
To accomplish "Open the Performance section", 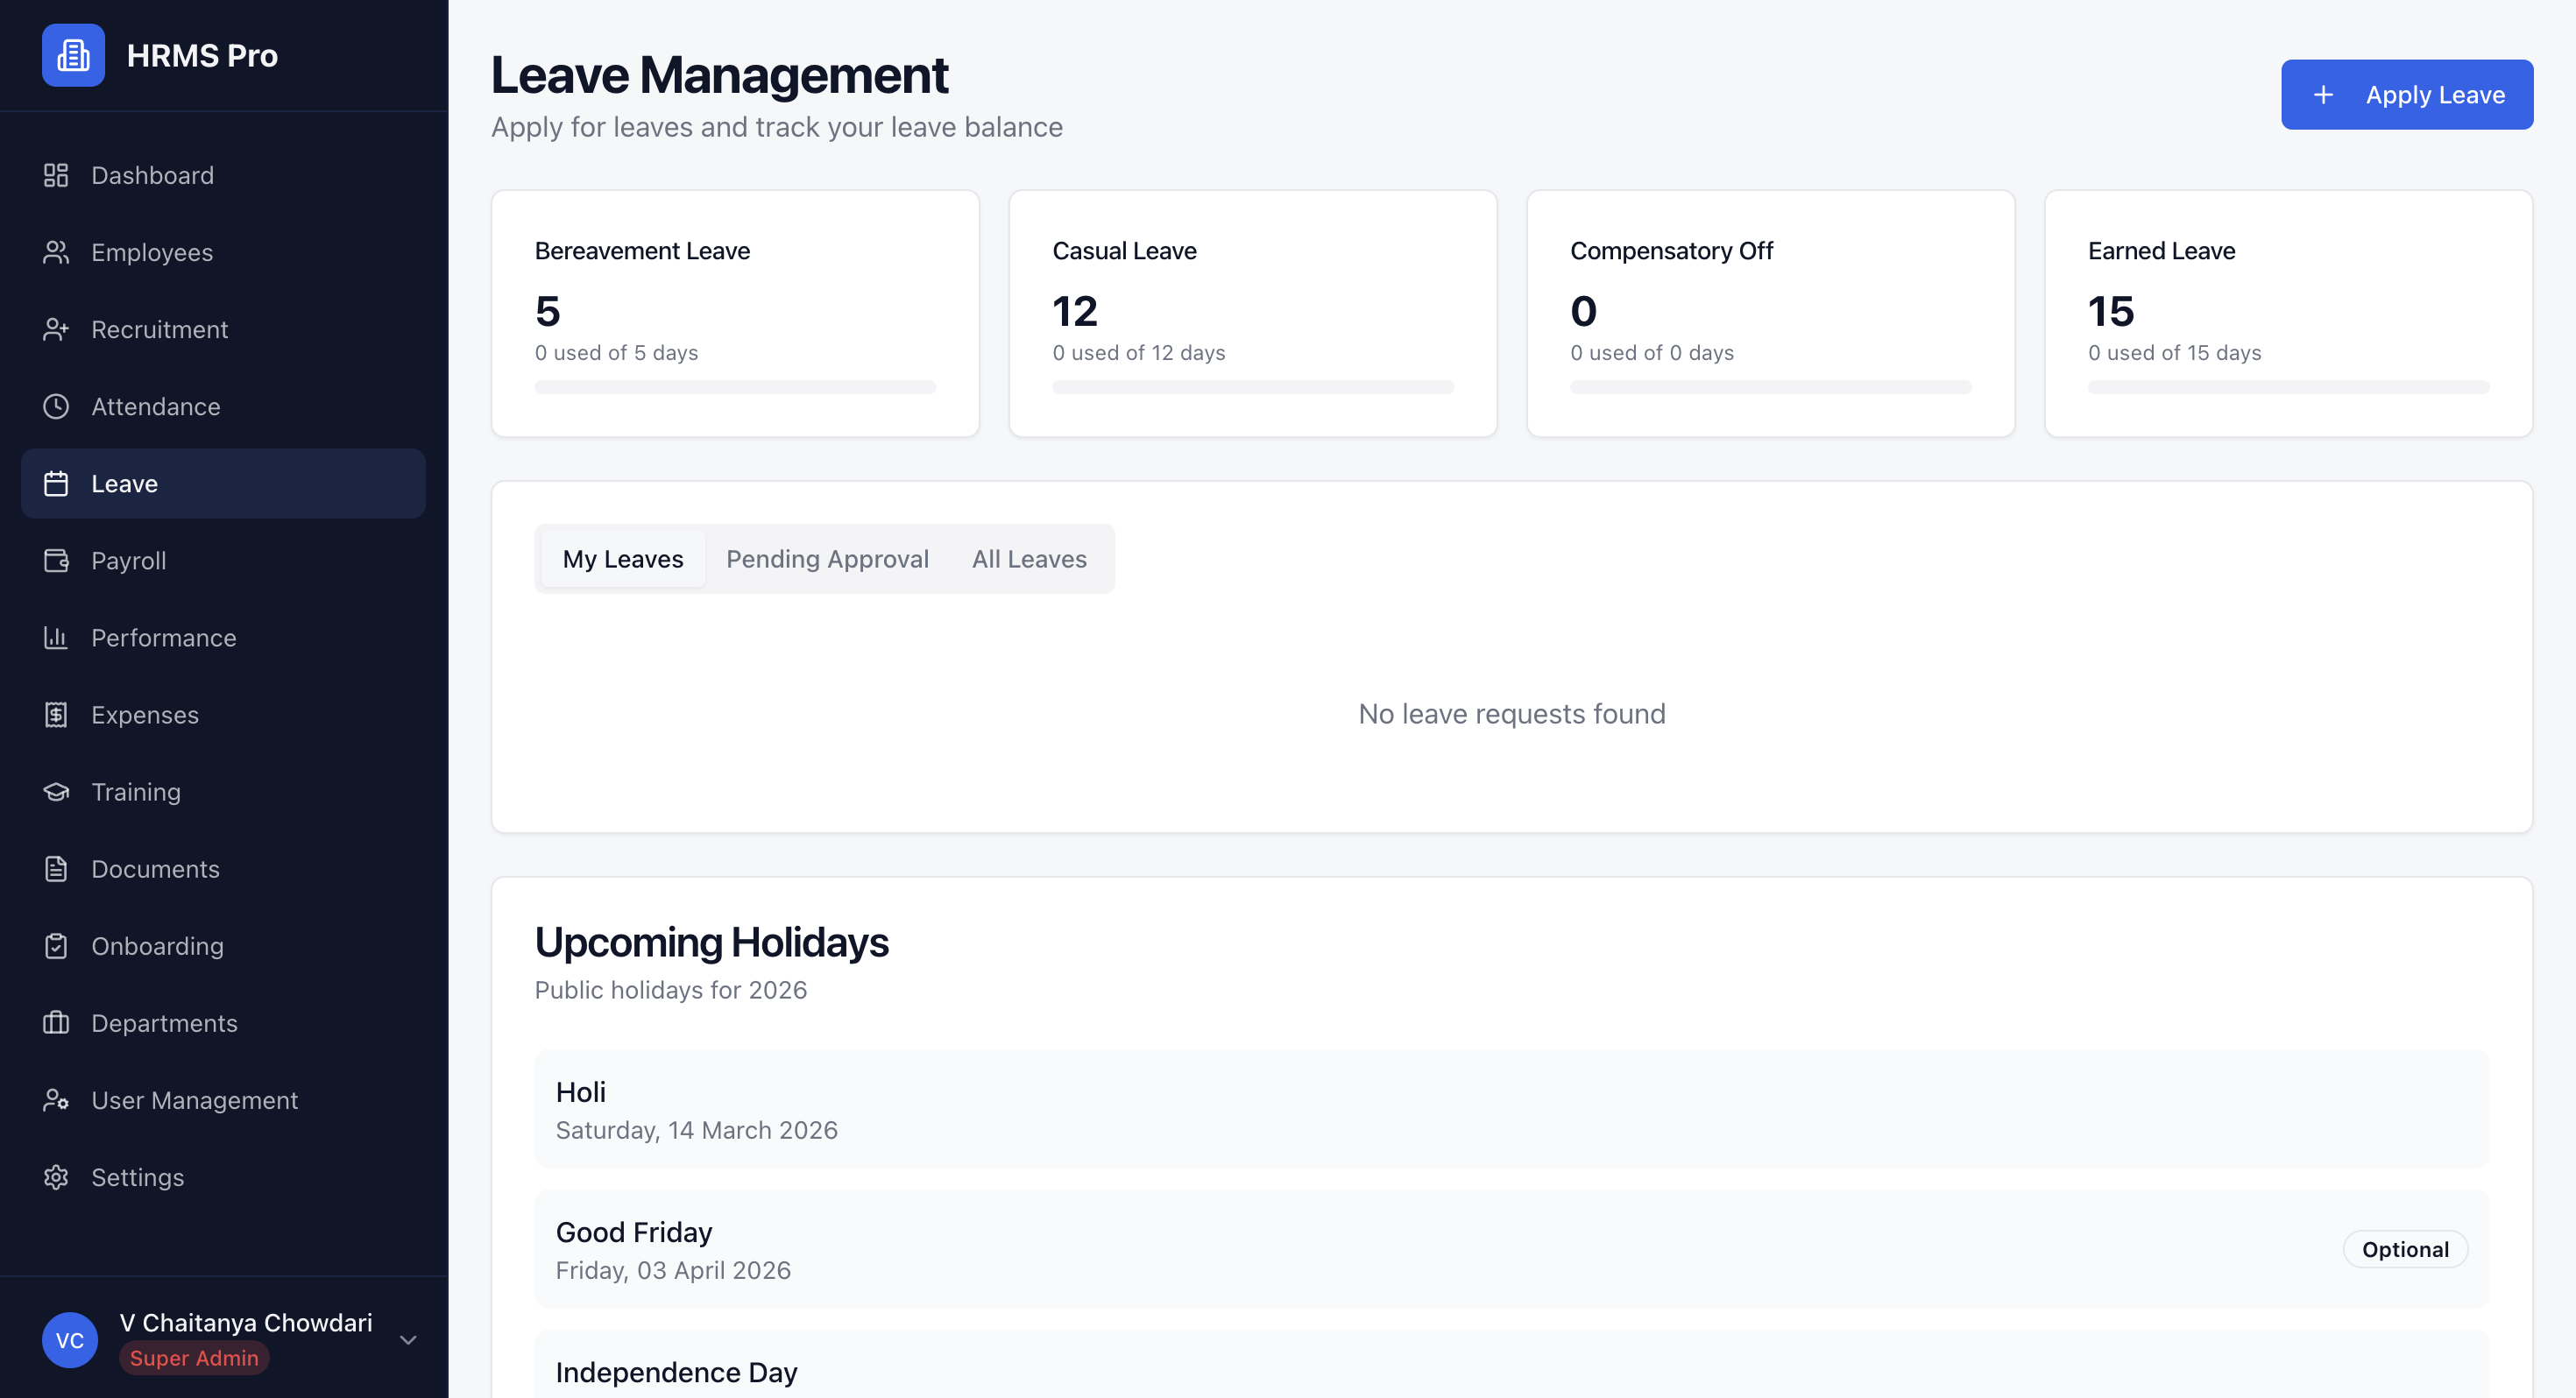I will pyautogui.click(x=223, y=637).
